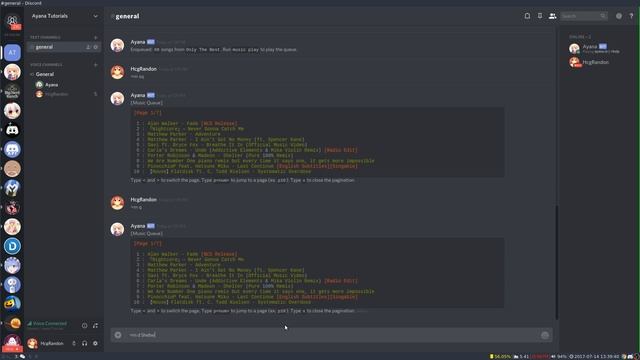Viewport: 640px width, 360px height.
Task: Create instant invite for general channel
Action: tap(88, 47)
